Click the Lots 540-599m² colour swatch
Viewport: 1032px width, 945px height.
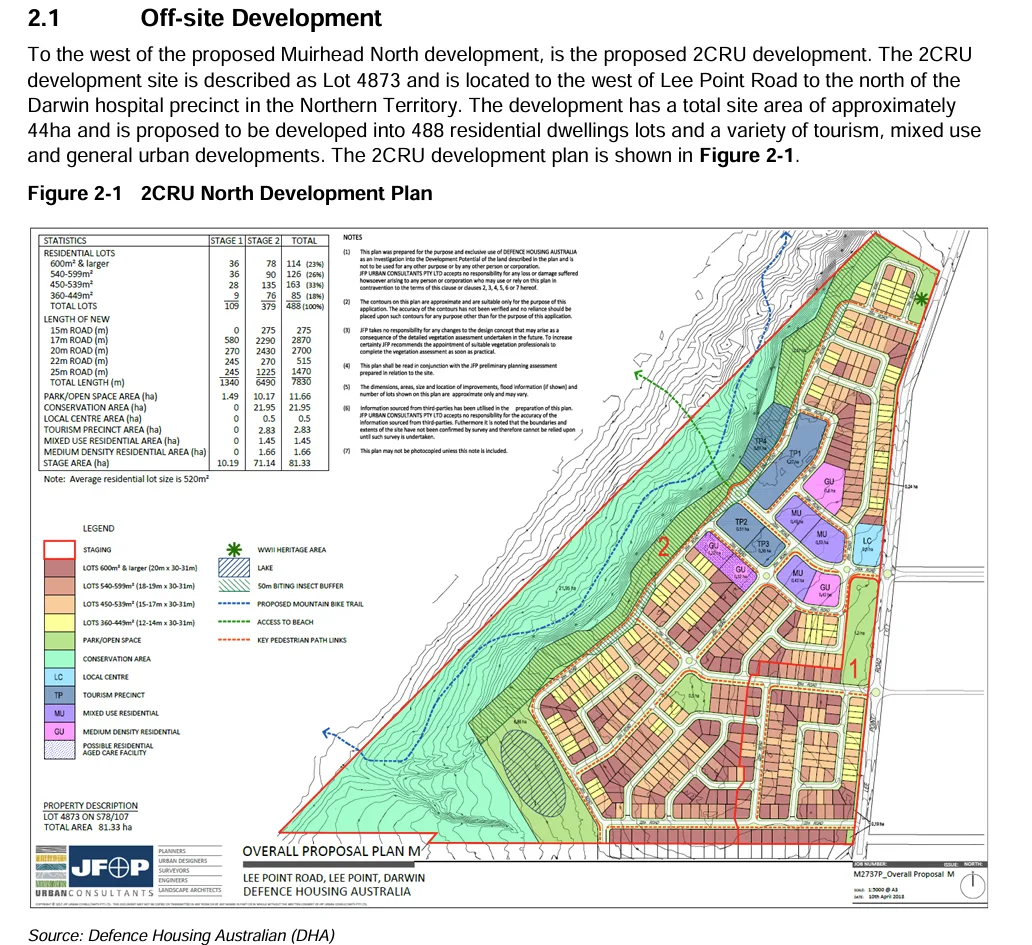[59, 586]
